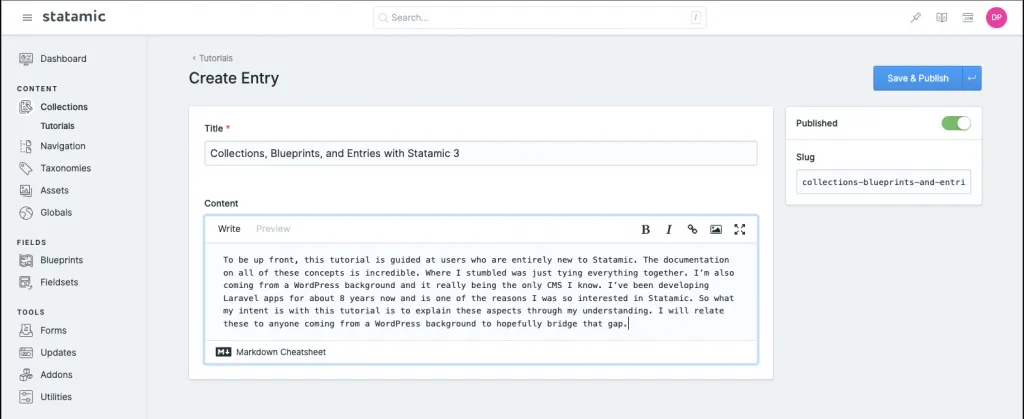
Task: Click the Collections sidebar icon
Action: (x=26, y=107)
